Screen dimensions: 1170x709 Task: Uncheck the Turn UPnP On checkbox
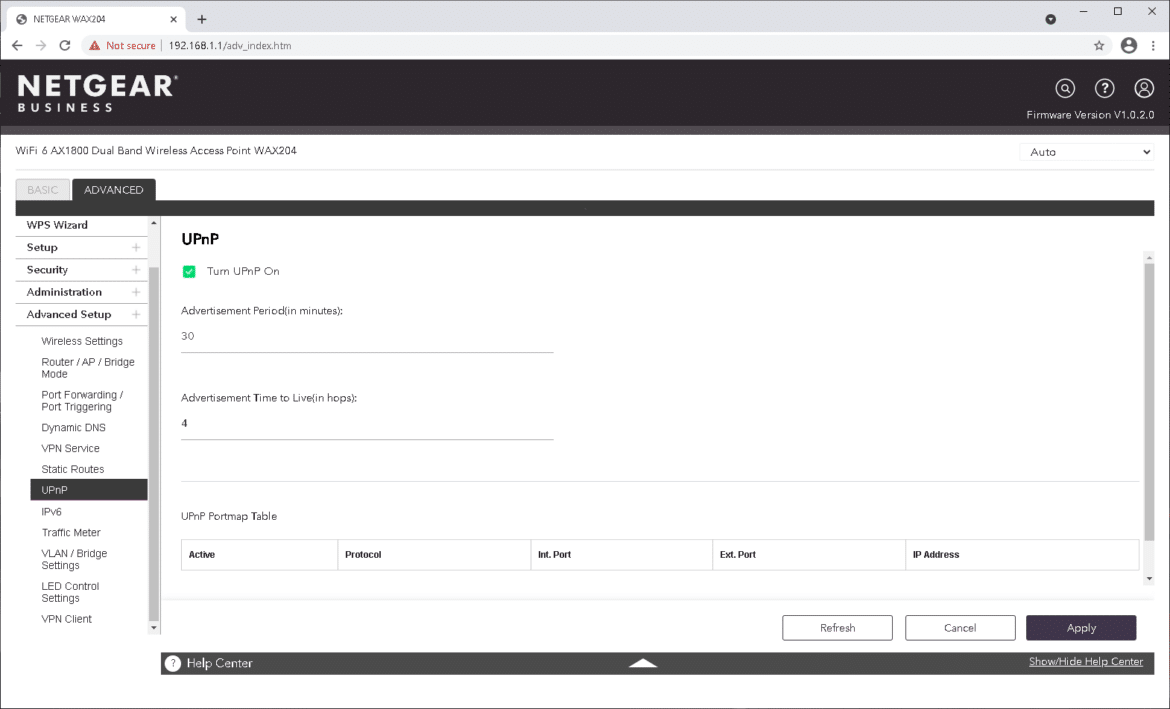189,272
